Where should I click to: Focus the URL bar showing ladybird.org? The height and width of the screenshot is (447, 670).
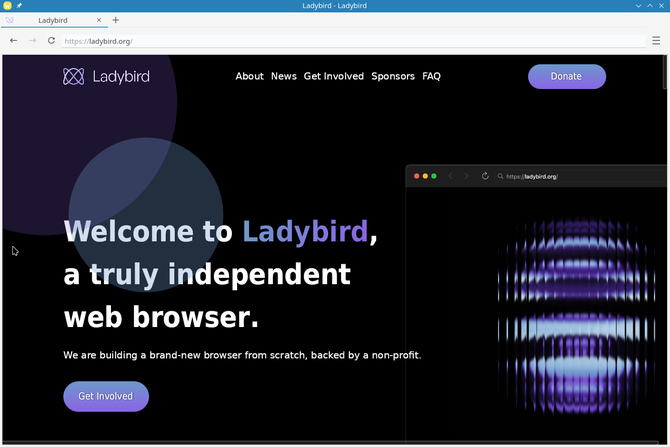pyautogui.click(x=353, y=41)
